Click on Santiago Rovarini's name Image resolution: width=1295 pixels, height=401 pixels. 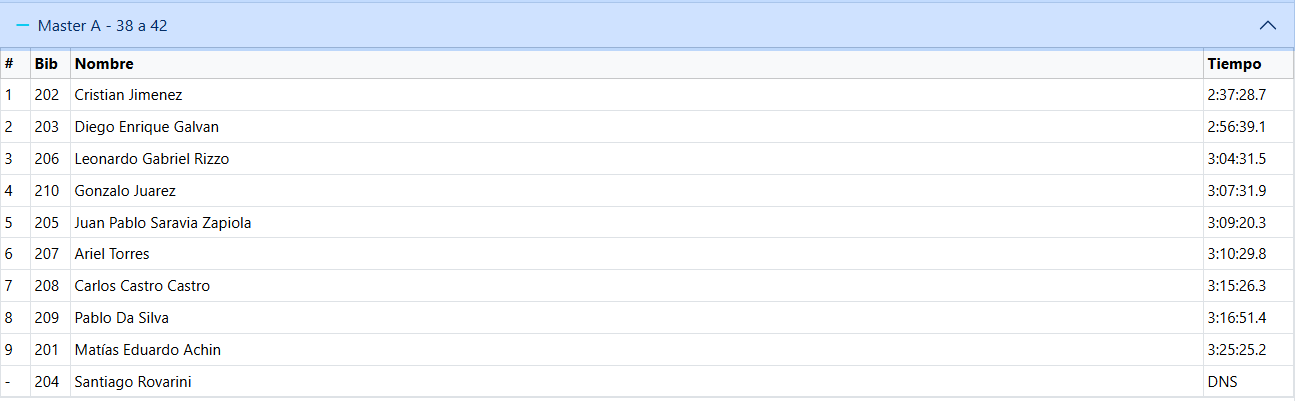tap(133, 383)
